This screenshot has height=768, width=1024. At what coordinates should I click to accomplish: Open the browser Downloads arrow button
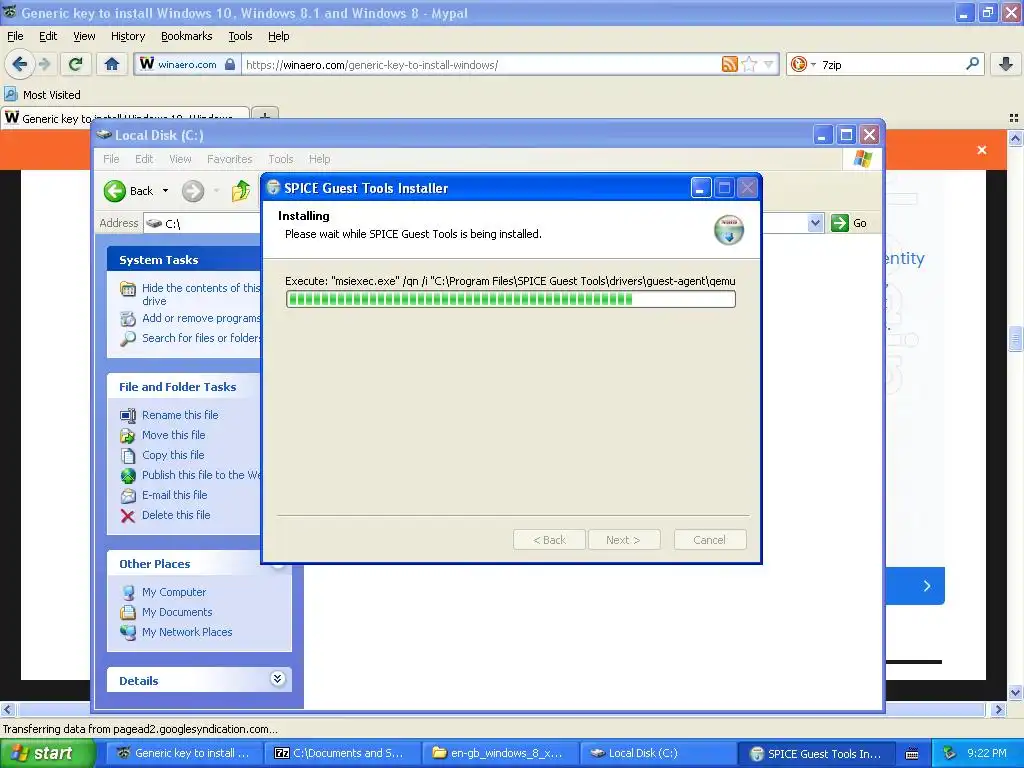(x=1006, y=64)
